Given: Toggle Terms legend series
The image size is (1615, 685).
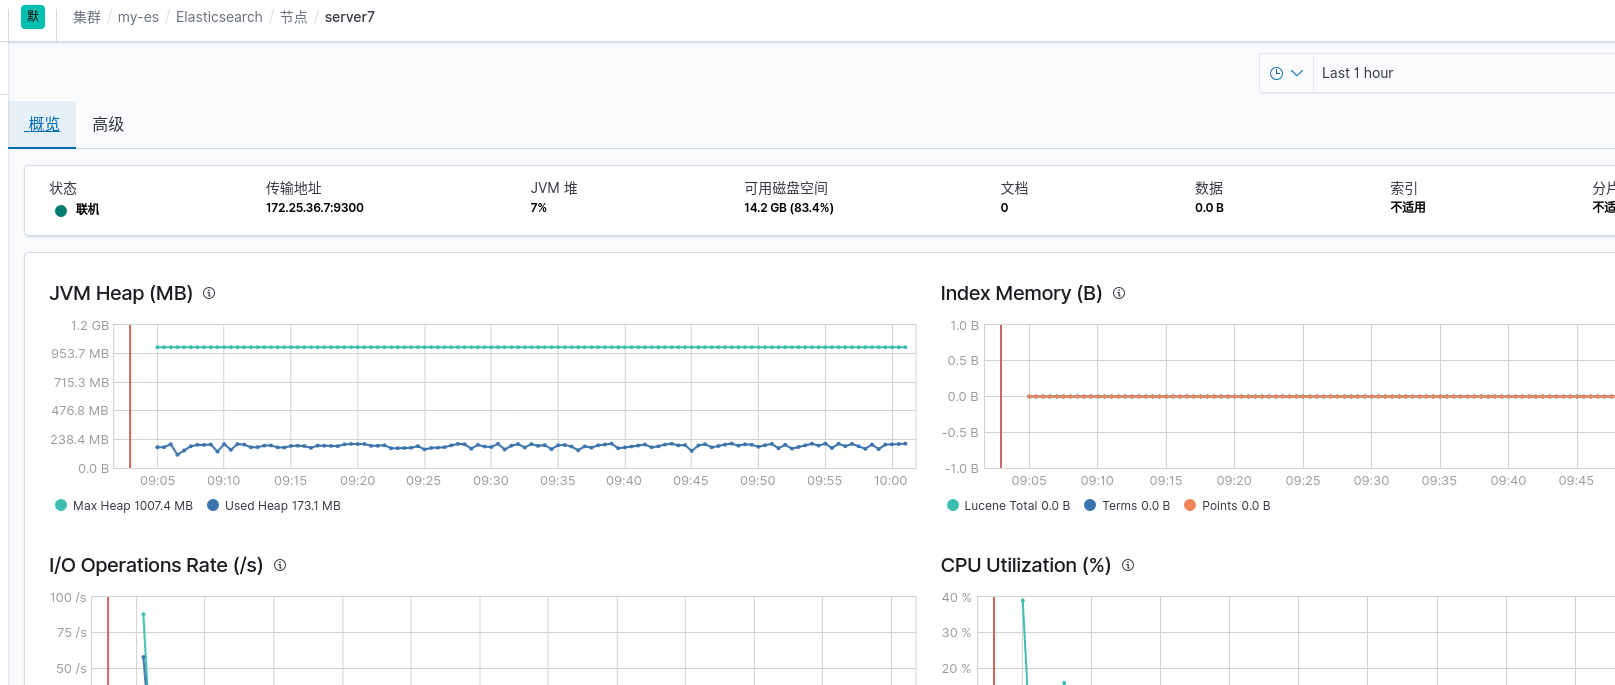Looking at the screenshot, I should [1127, 506].
